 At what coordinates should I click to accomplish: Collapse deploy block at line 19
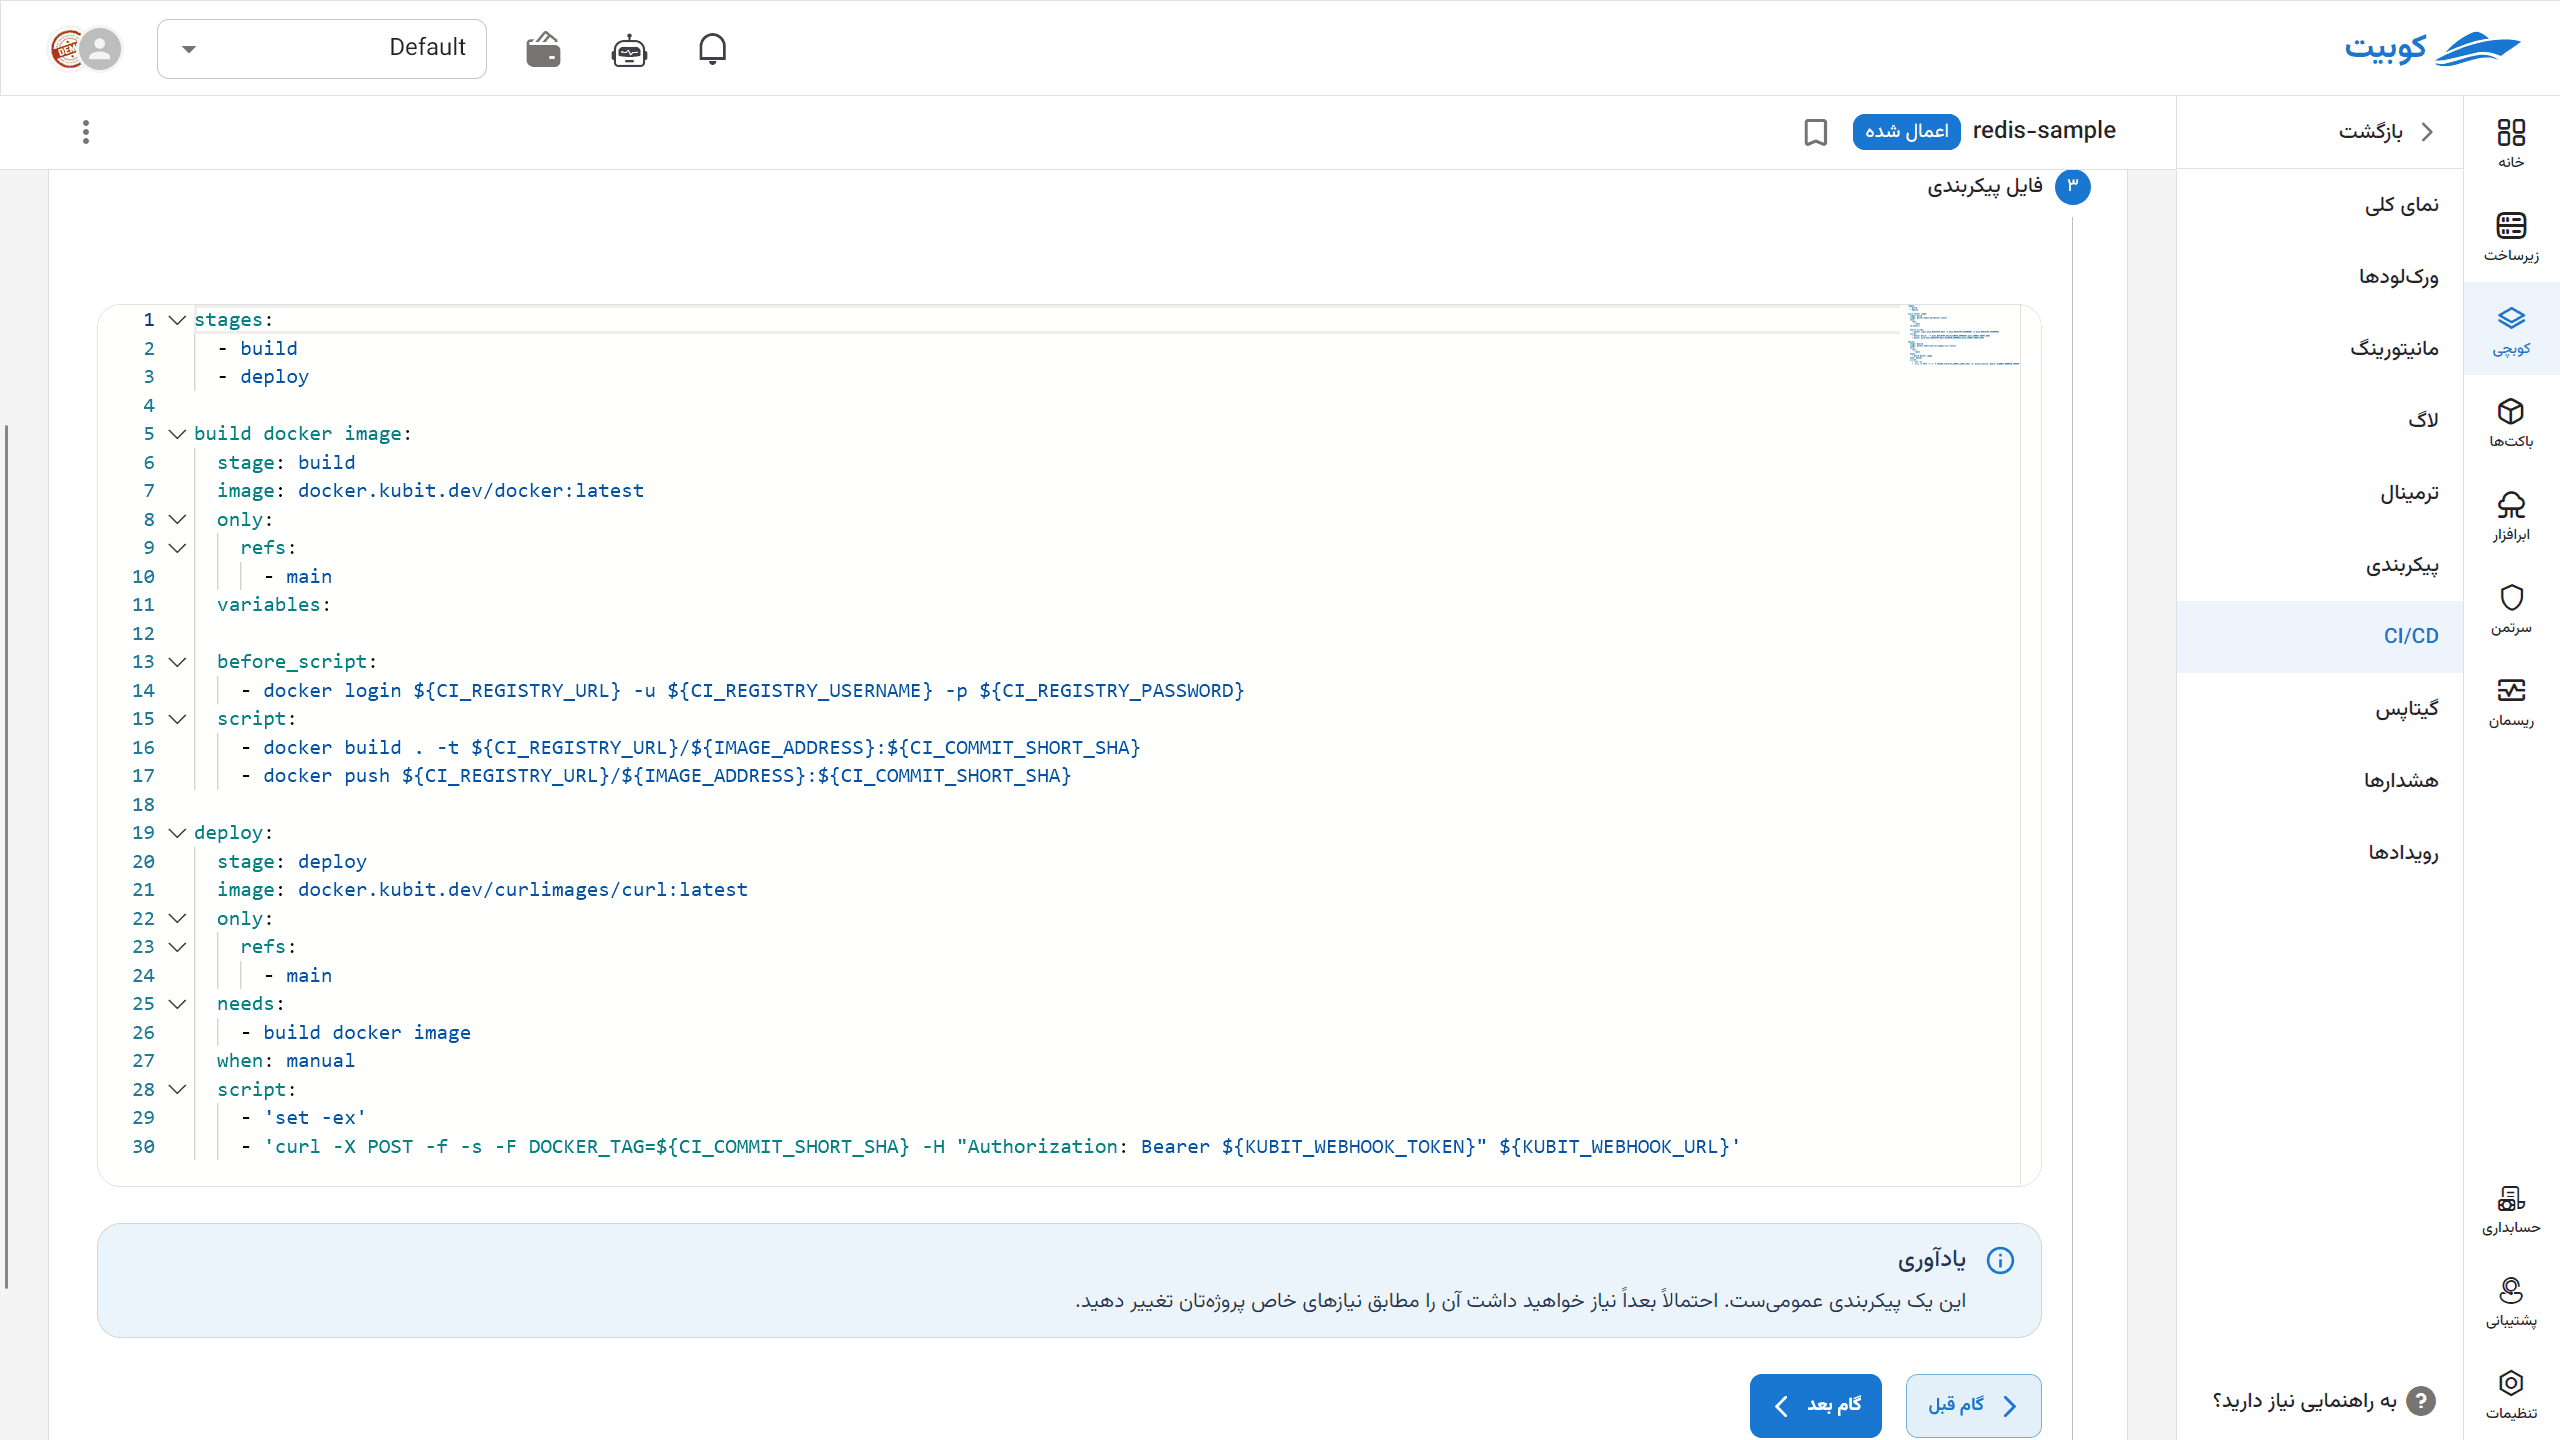coord(177,833)
